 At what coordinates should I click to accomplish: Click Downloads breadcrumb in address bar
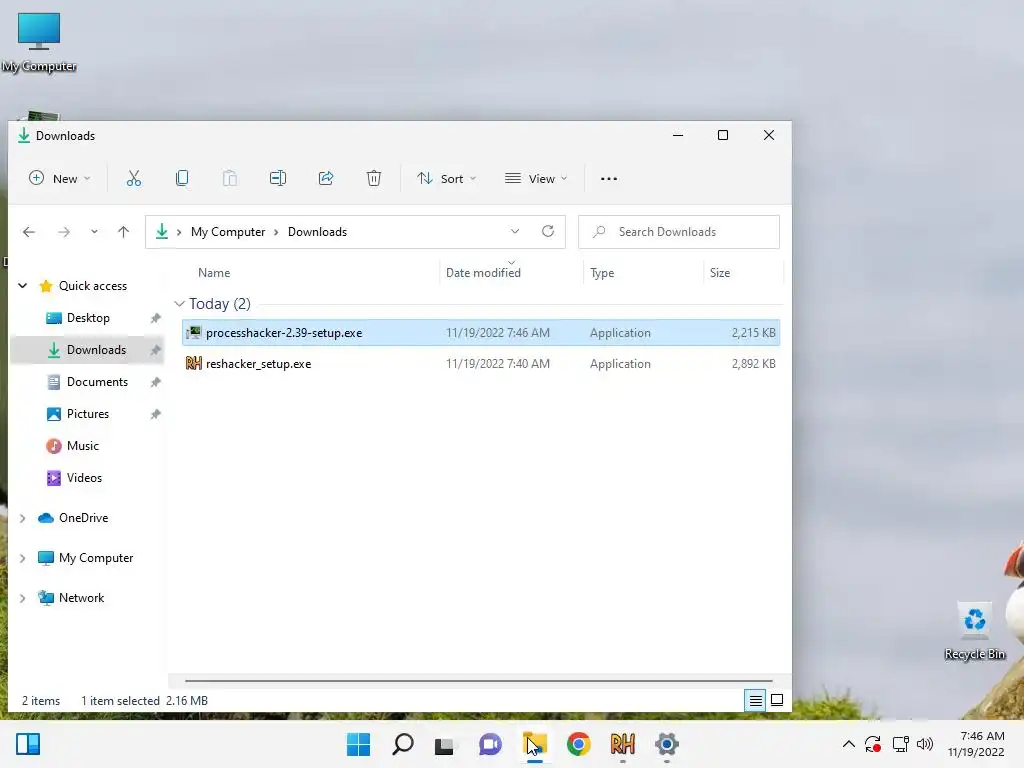[x=317, y=232]
